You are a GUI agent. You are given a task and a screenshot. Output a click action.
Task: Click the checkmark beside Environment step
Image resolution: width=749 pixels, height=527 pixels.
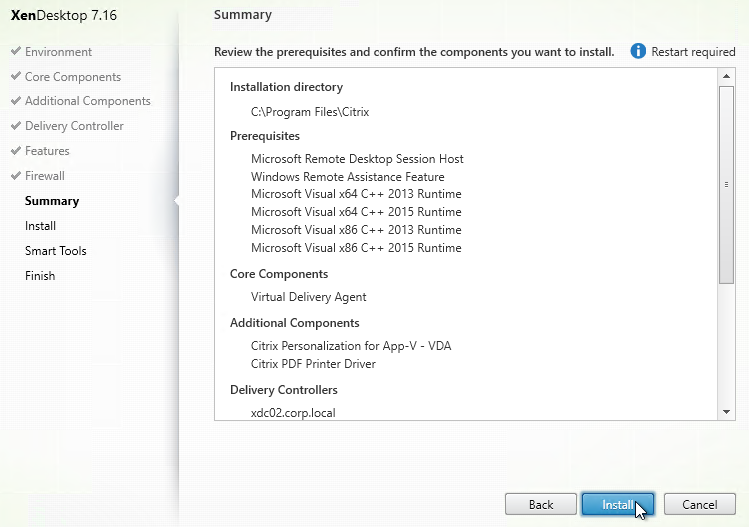point(16,52)
